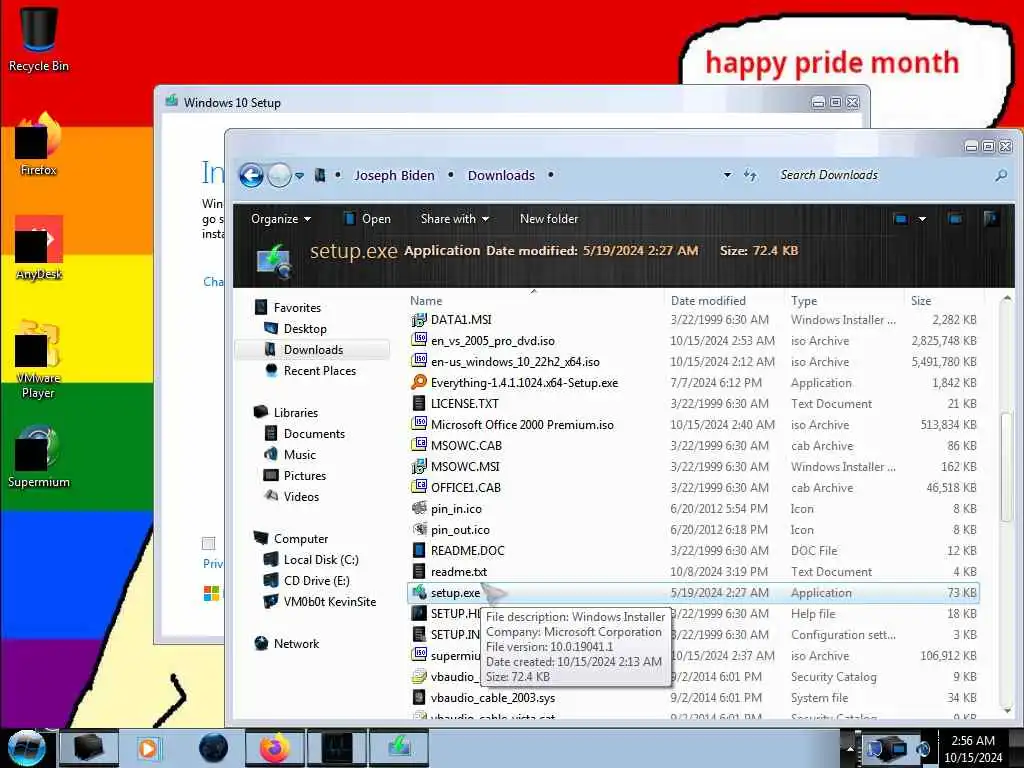Show hidden tray icons arrow
Screen dimensions: 1024x768
coord(850,748)
